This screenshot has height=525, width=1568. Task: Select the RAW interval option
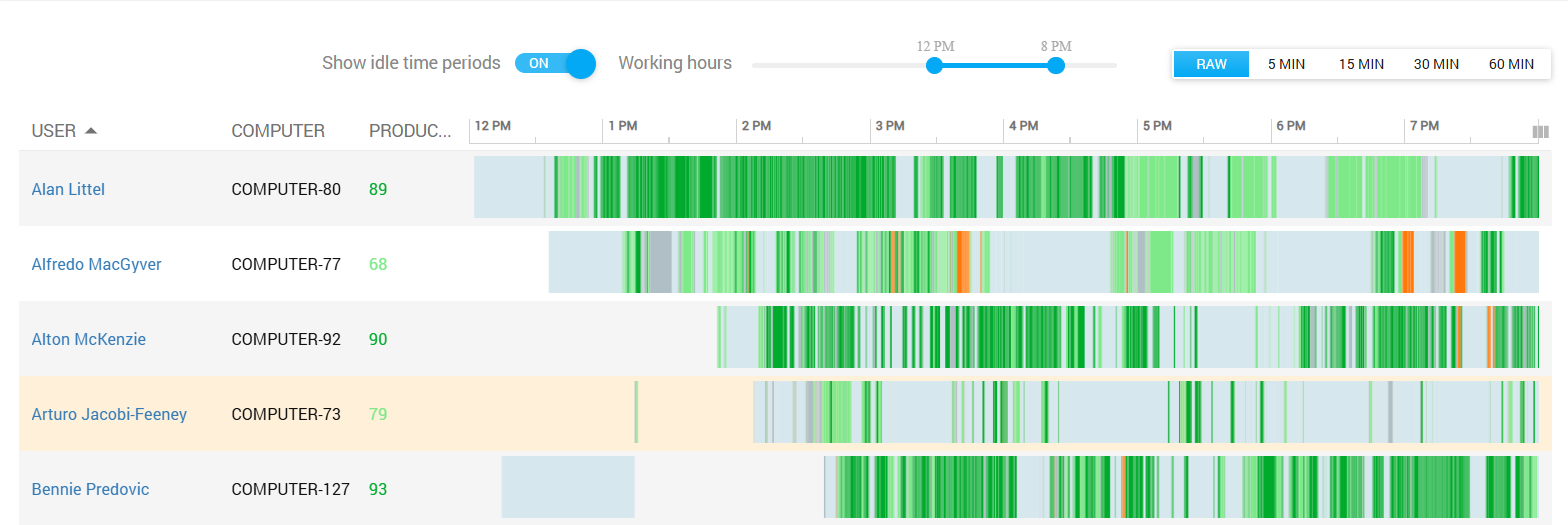tap(1211, 64)
